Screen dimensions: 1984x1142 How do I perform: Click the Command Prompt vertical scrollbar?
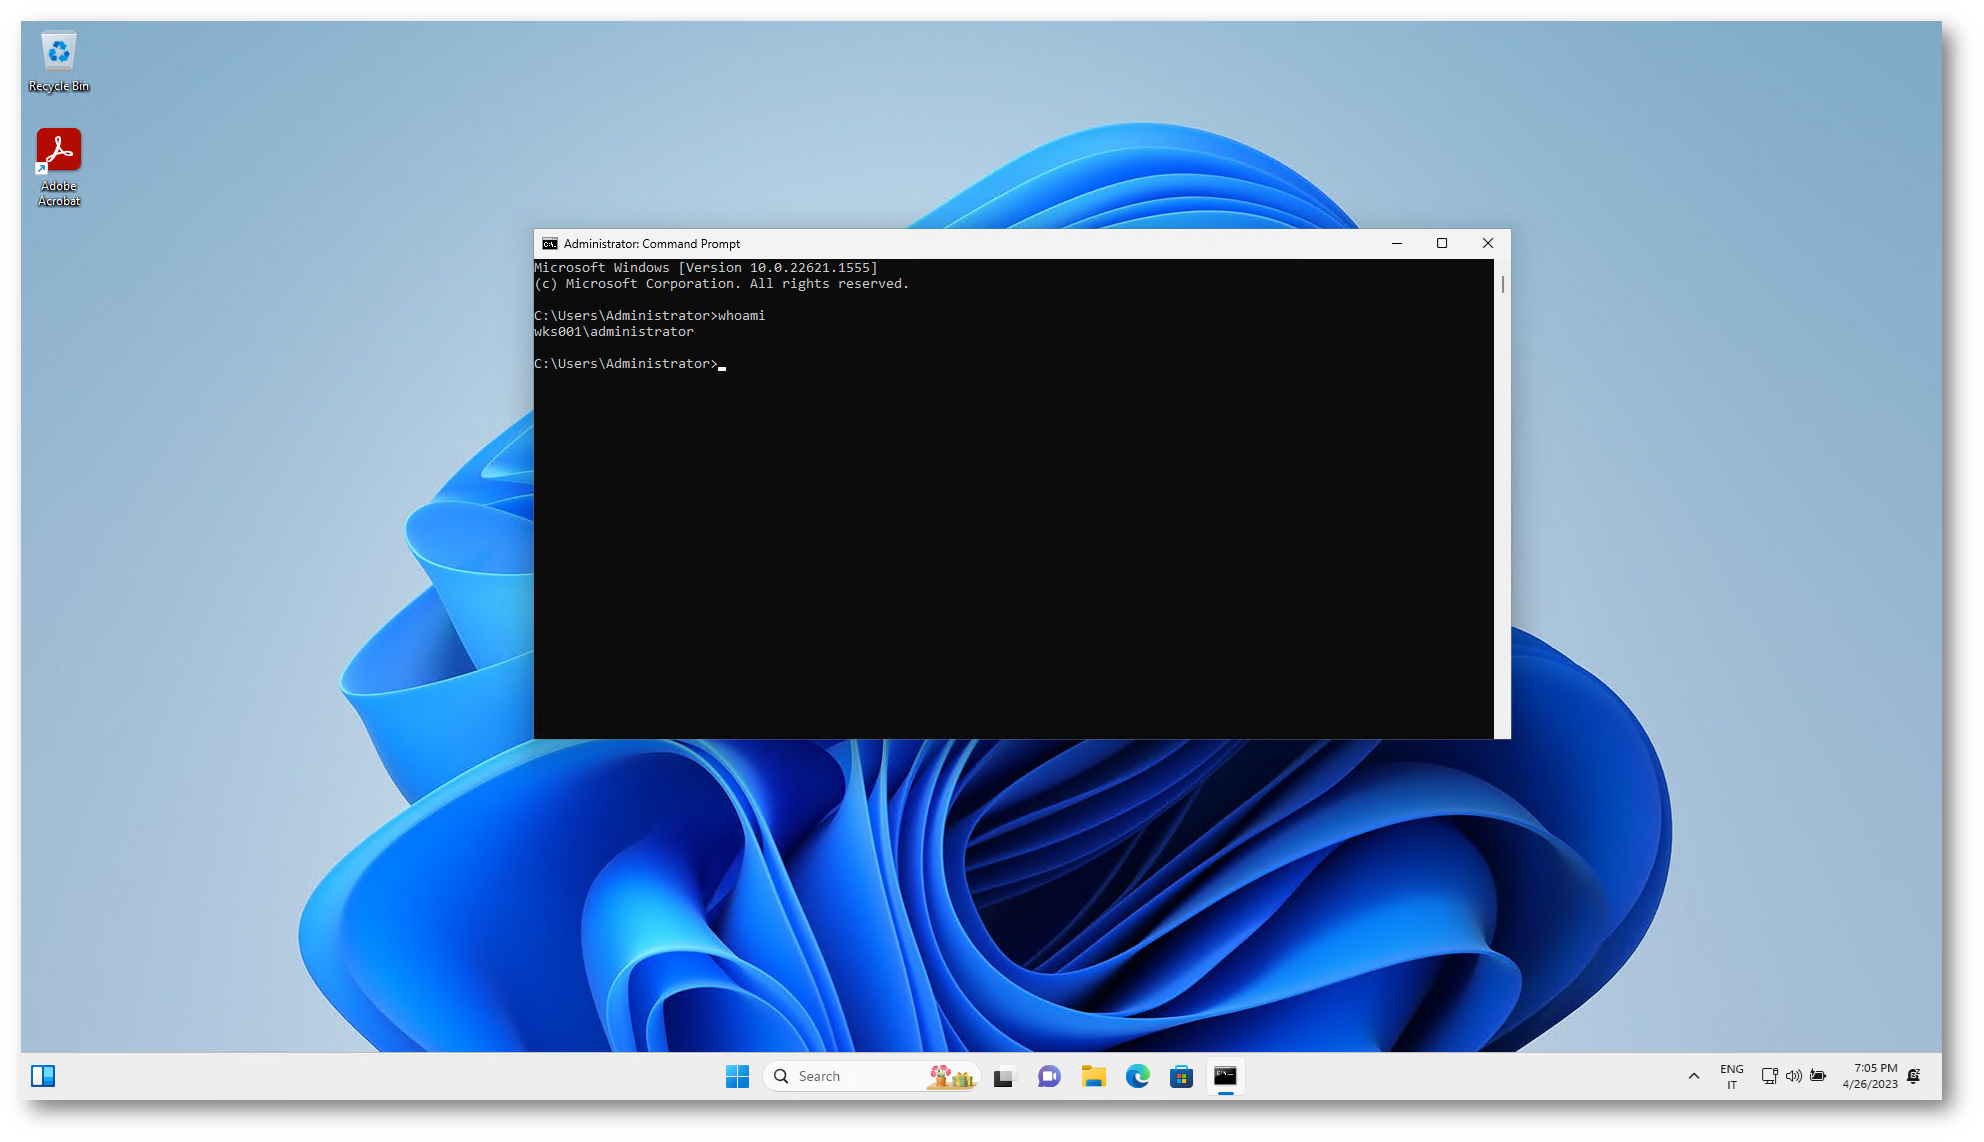coord(1502,286)
